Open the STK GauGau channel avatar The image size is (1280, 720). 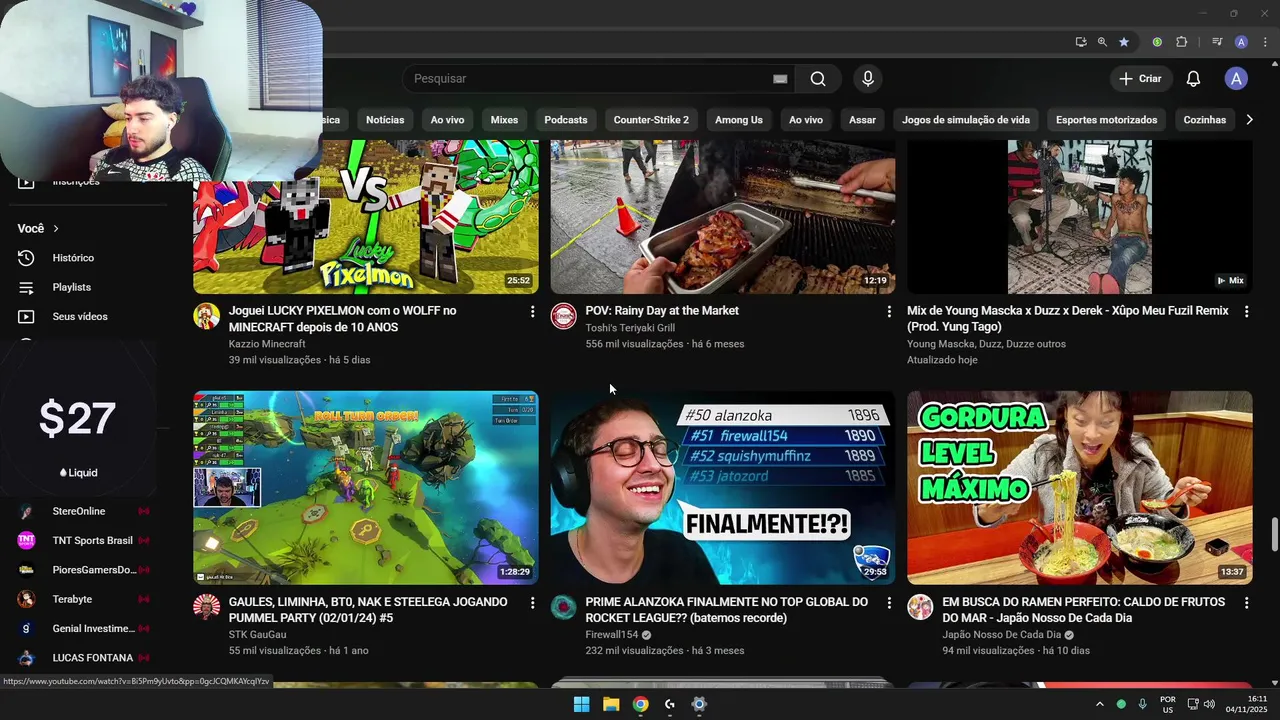coord(207,607)
